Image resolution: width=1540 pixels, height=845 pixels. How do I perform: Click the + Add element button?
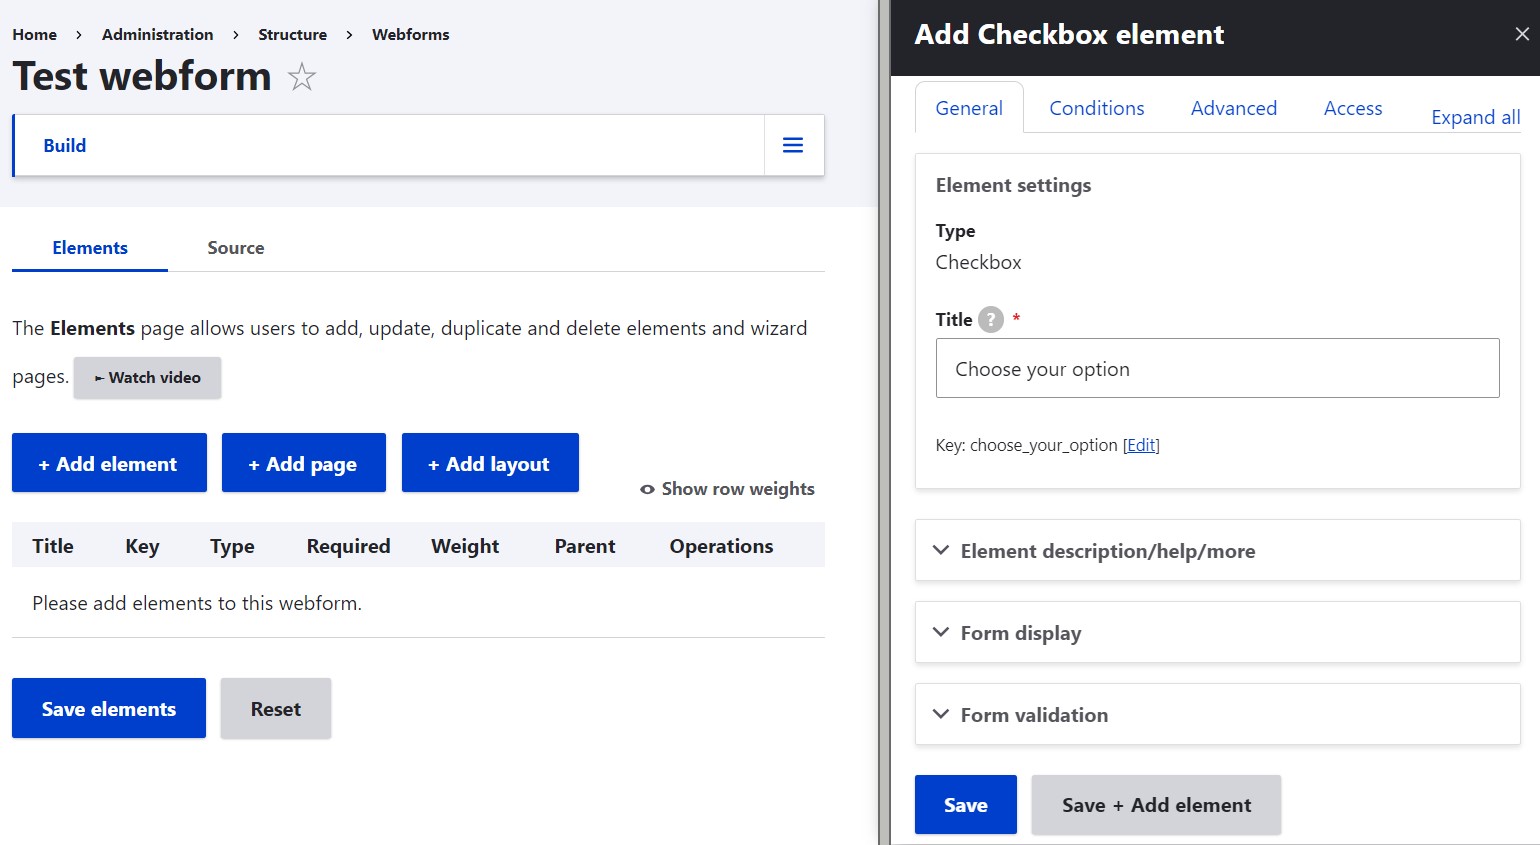[108, 462]
